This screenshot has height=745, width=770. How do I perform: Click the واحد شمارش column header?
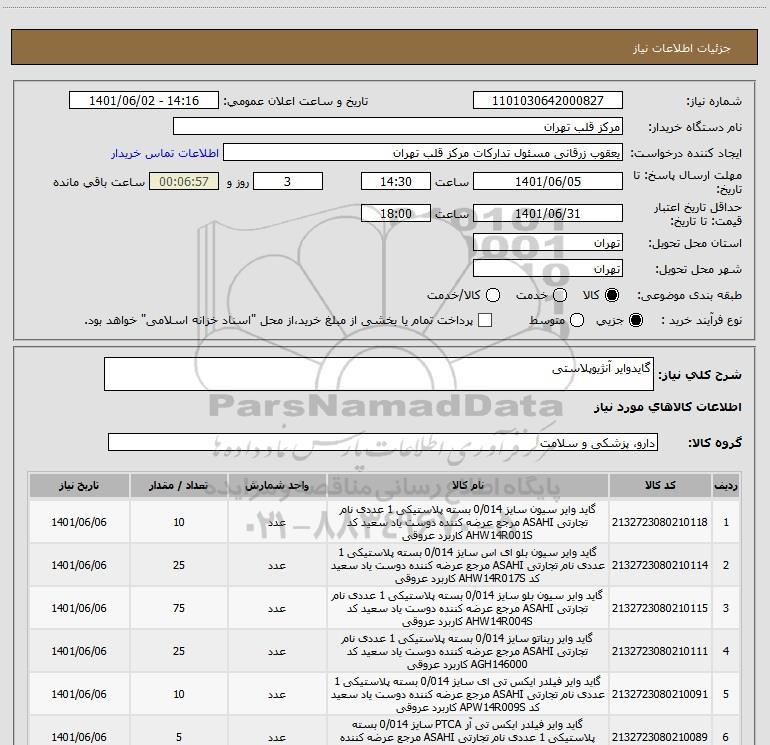pos(277,486)
